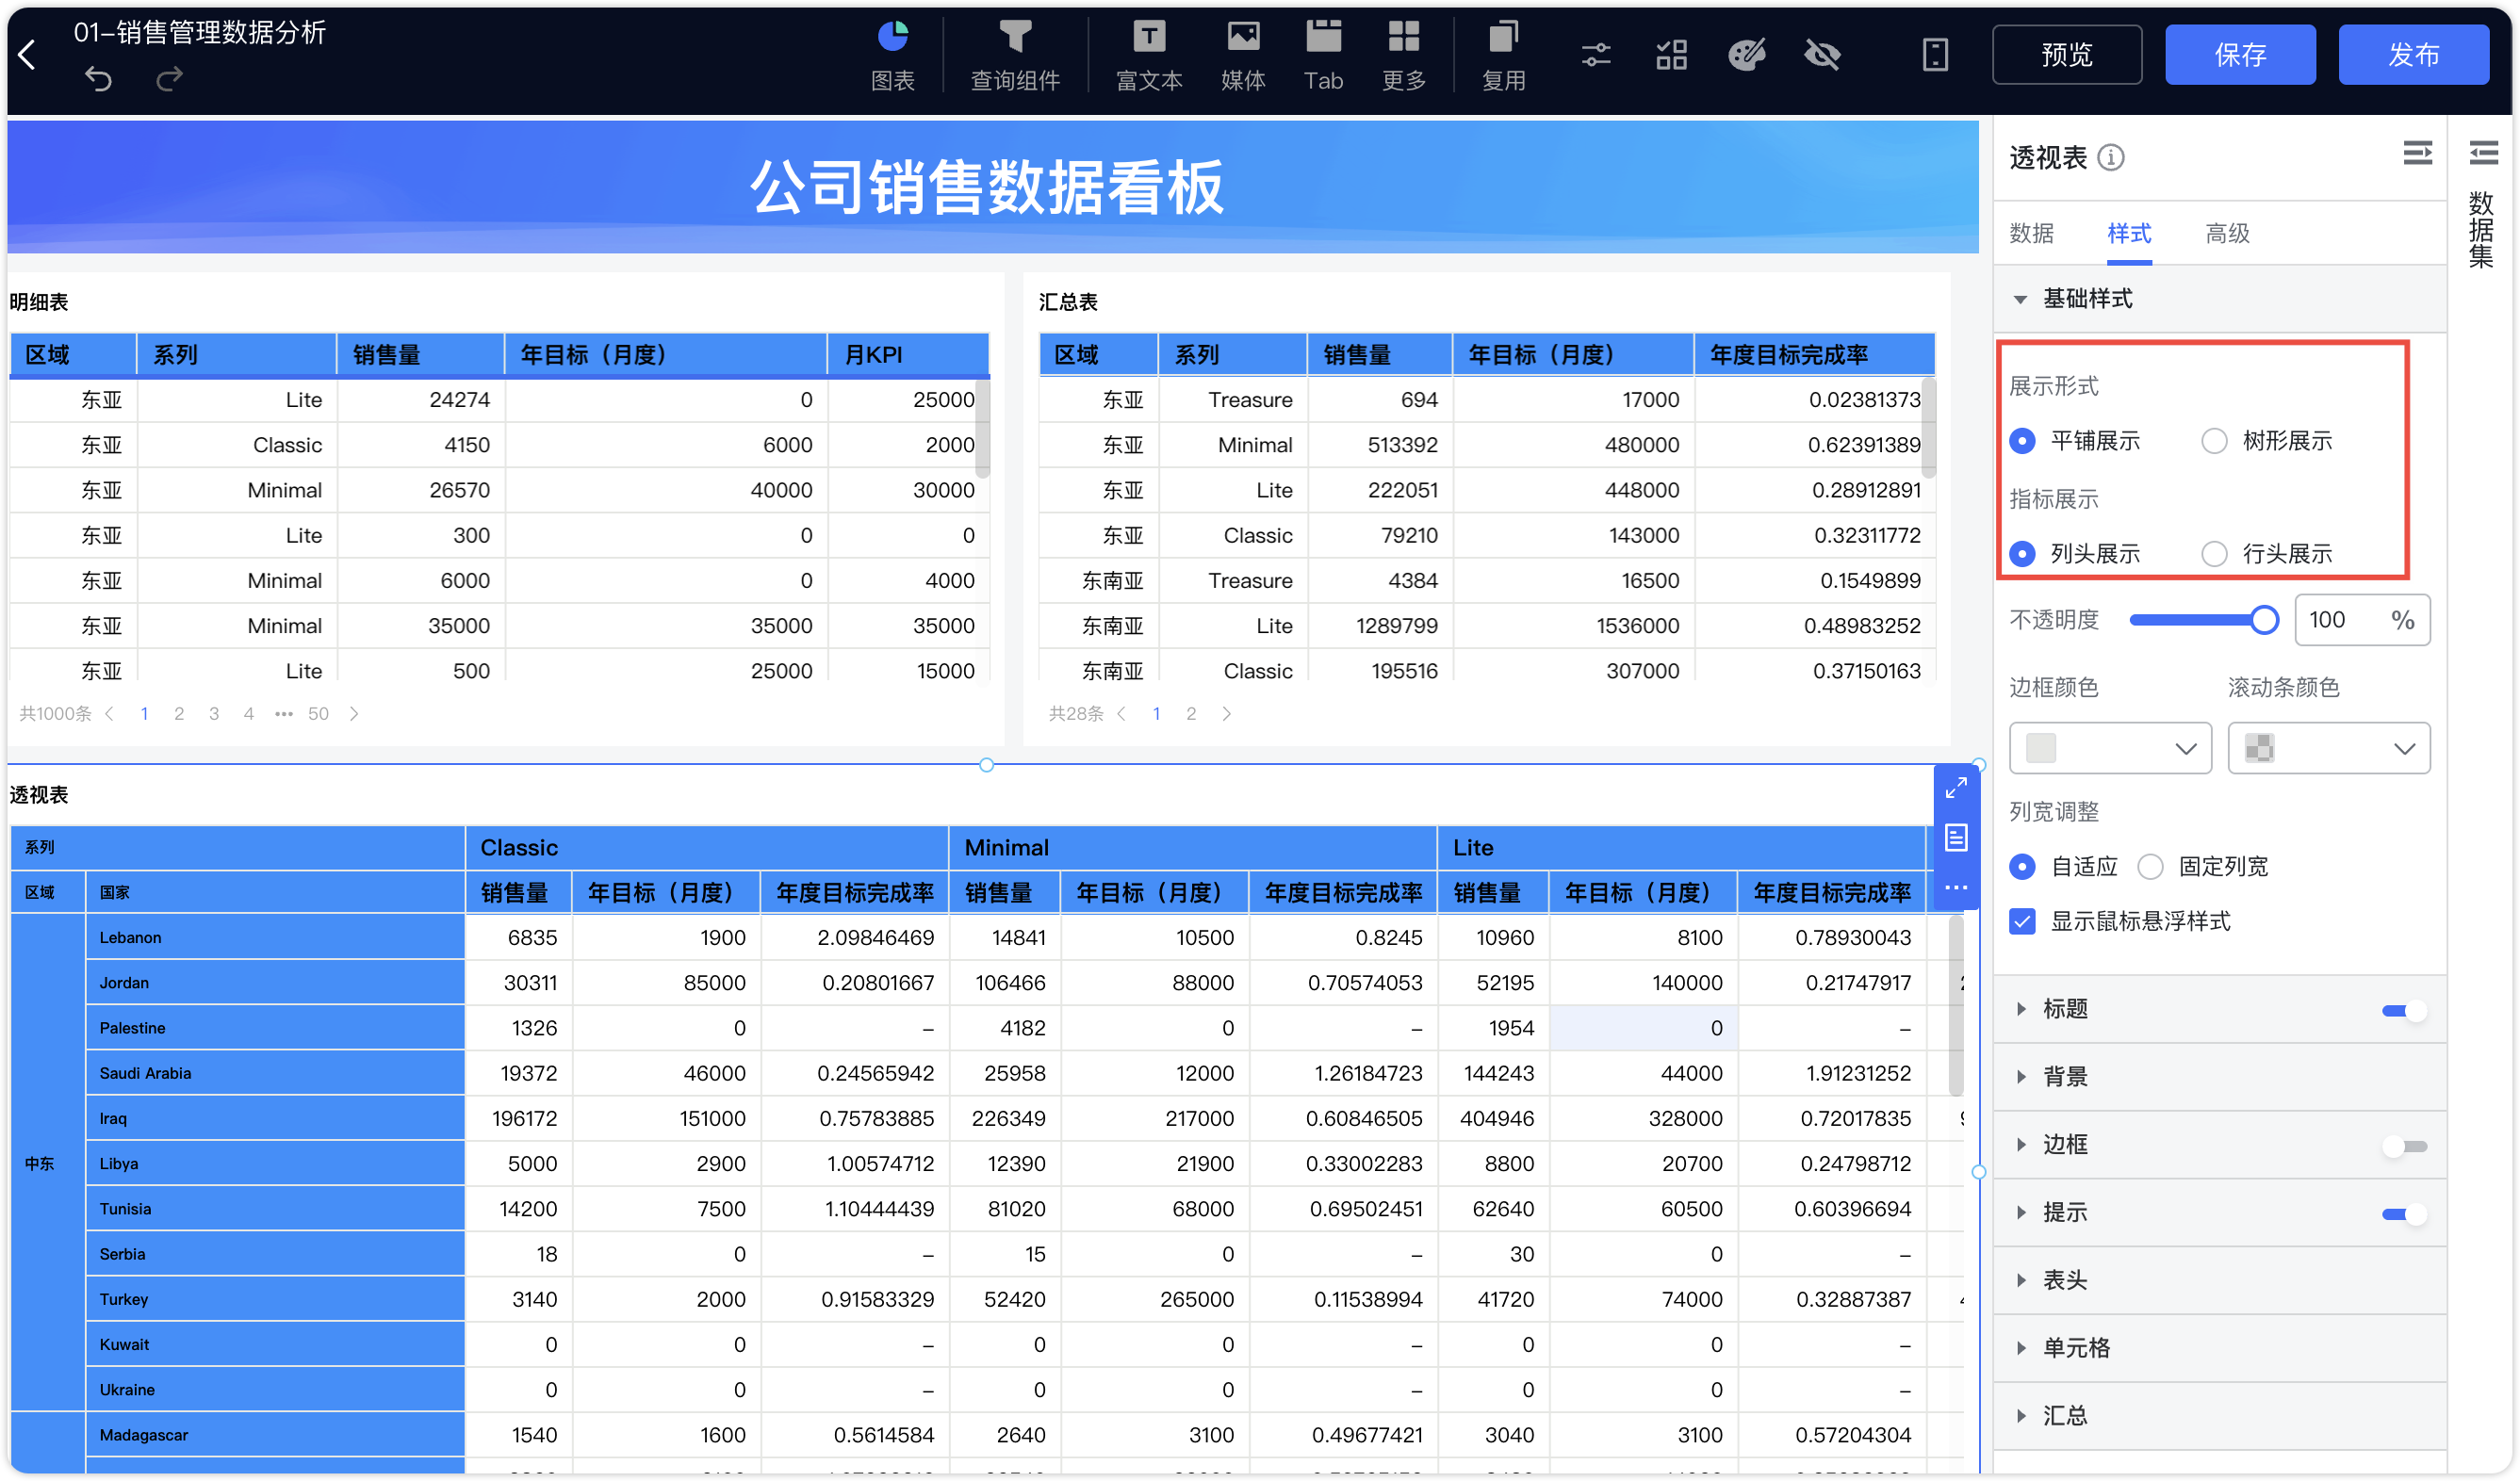The width and height of the screenshot is (2520, 1481).
Task: Enable the 边框 switch
Action: [2404, 1146]
